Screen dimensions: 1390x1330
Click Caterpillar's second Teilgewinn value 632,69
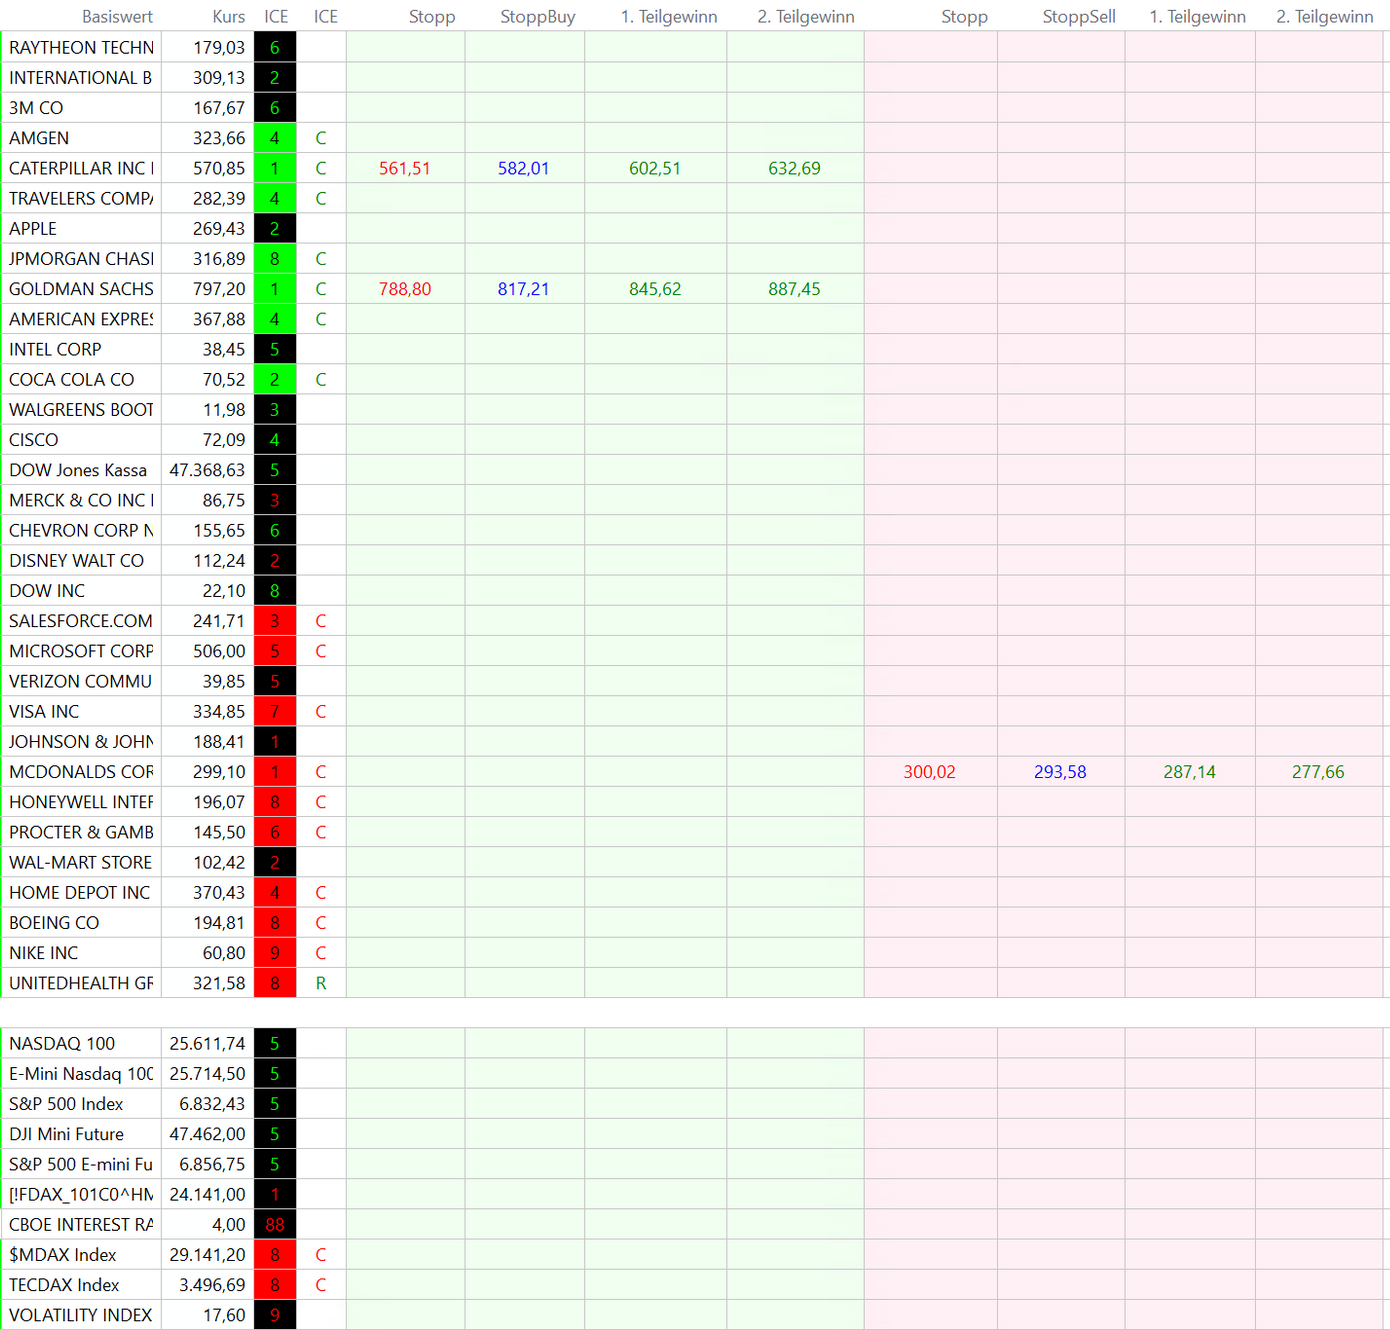click(x=794, y=168)
